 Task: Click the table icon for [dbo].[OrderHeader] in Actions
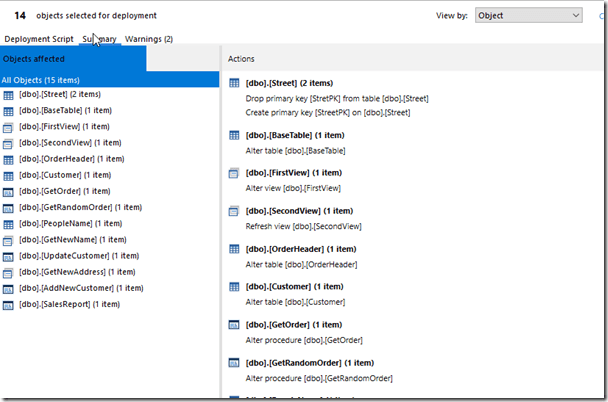[x=235, y=249]
